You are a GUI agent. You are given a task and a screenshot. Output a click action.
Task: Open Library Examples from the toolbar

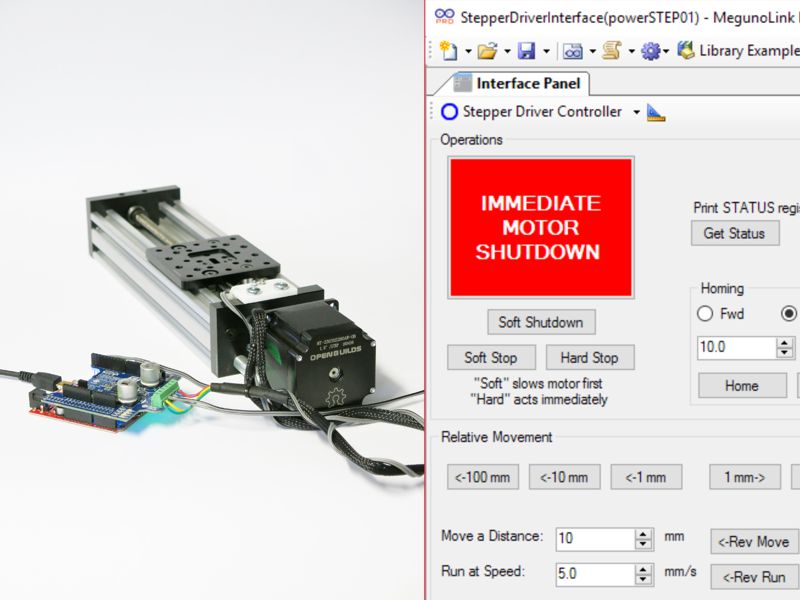click(x=738, y=51)
